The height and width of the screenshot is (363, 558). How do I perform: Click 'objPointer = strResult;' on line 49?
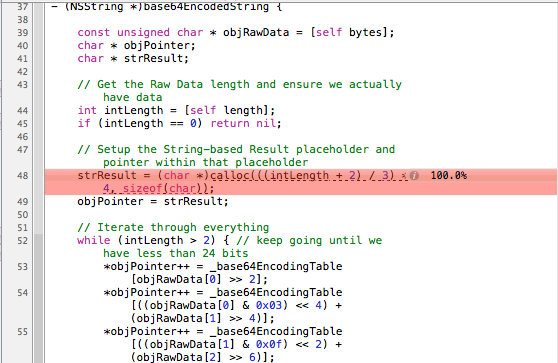point(153,201)
